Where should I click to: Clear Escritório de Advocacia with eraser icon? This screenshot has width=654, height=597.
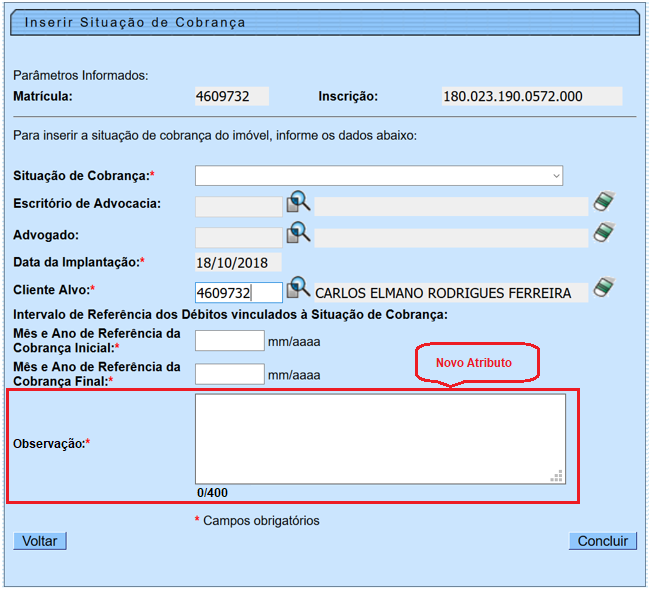click(603, 203)
